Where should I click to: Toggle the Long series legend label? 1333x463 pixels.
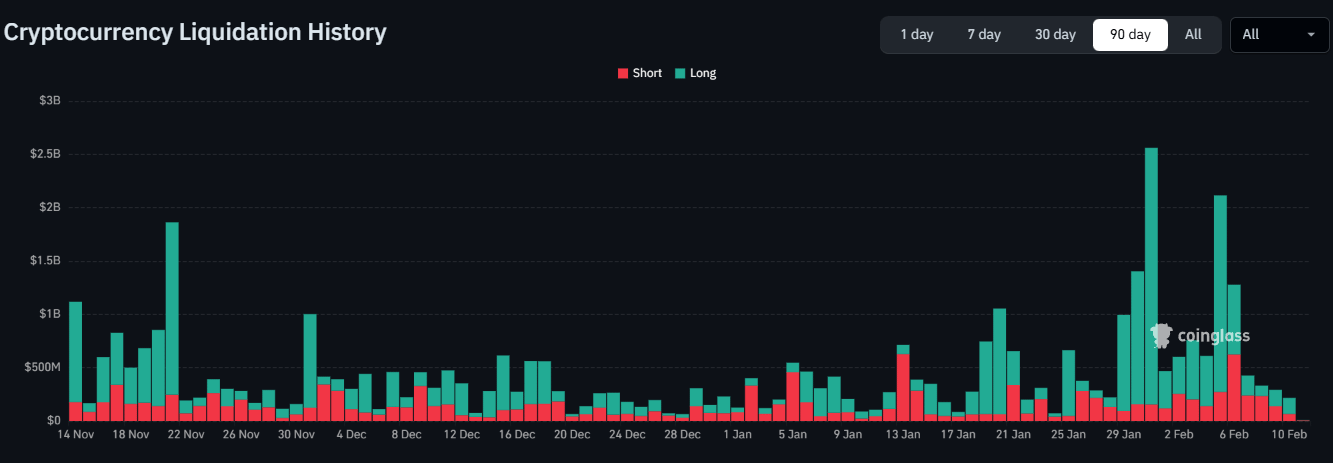[702, 73]
